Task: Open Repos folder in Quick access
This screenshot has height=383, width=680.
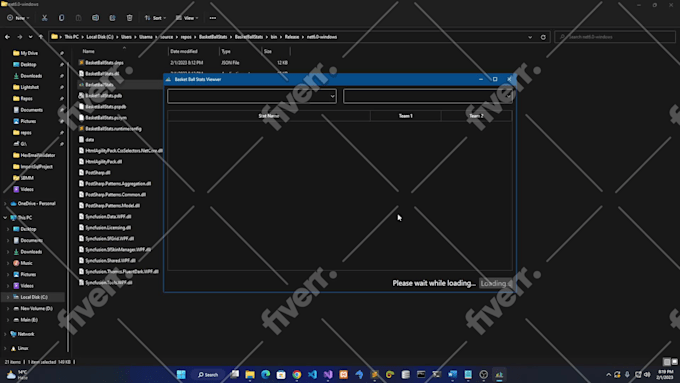Action: 26,98
